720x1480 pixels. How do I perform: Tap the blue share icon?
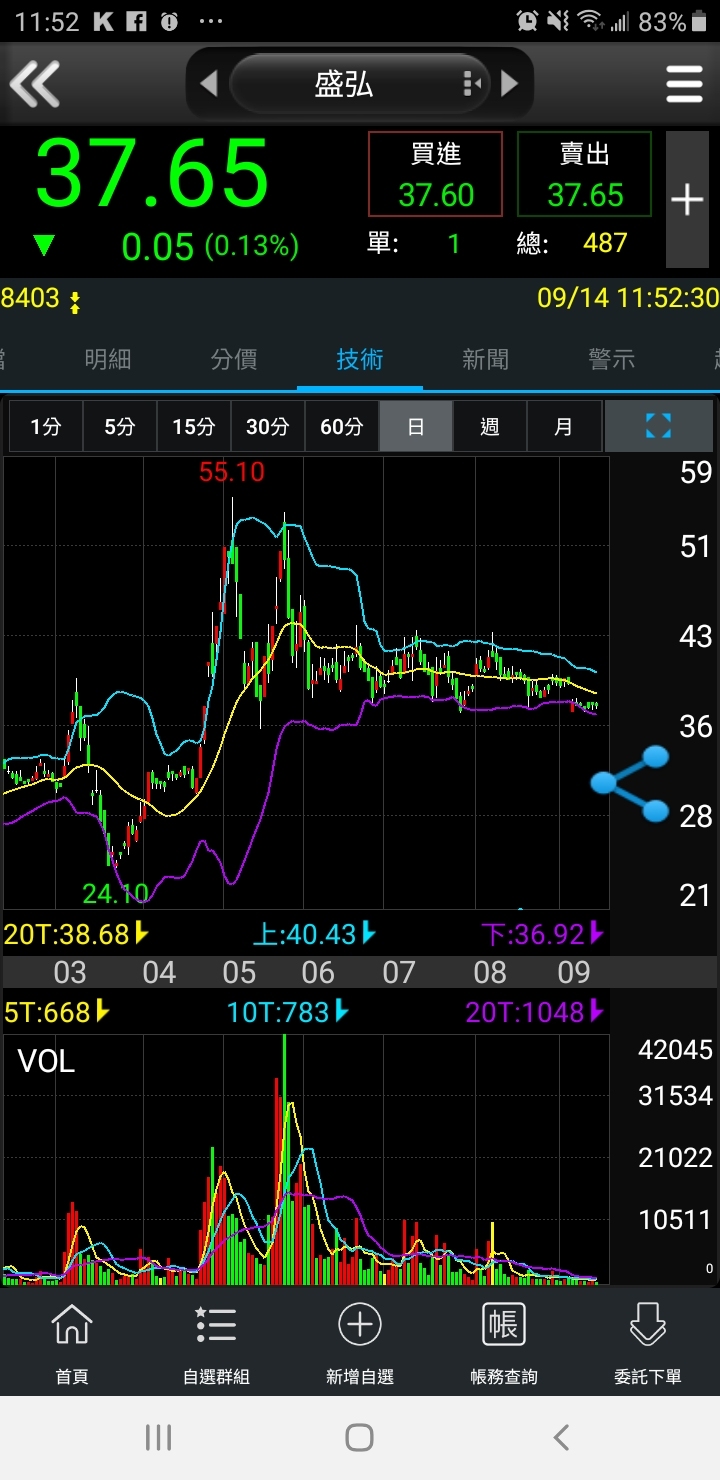point(629,783)
